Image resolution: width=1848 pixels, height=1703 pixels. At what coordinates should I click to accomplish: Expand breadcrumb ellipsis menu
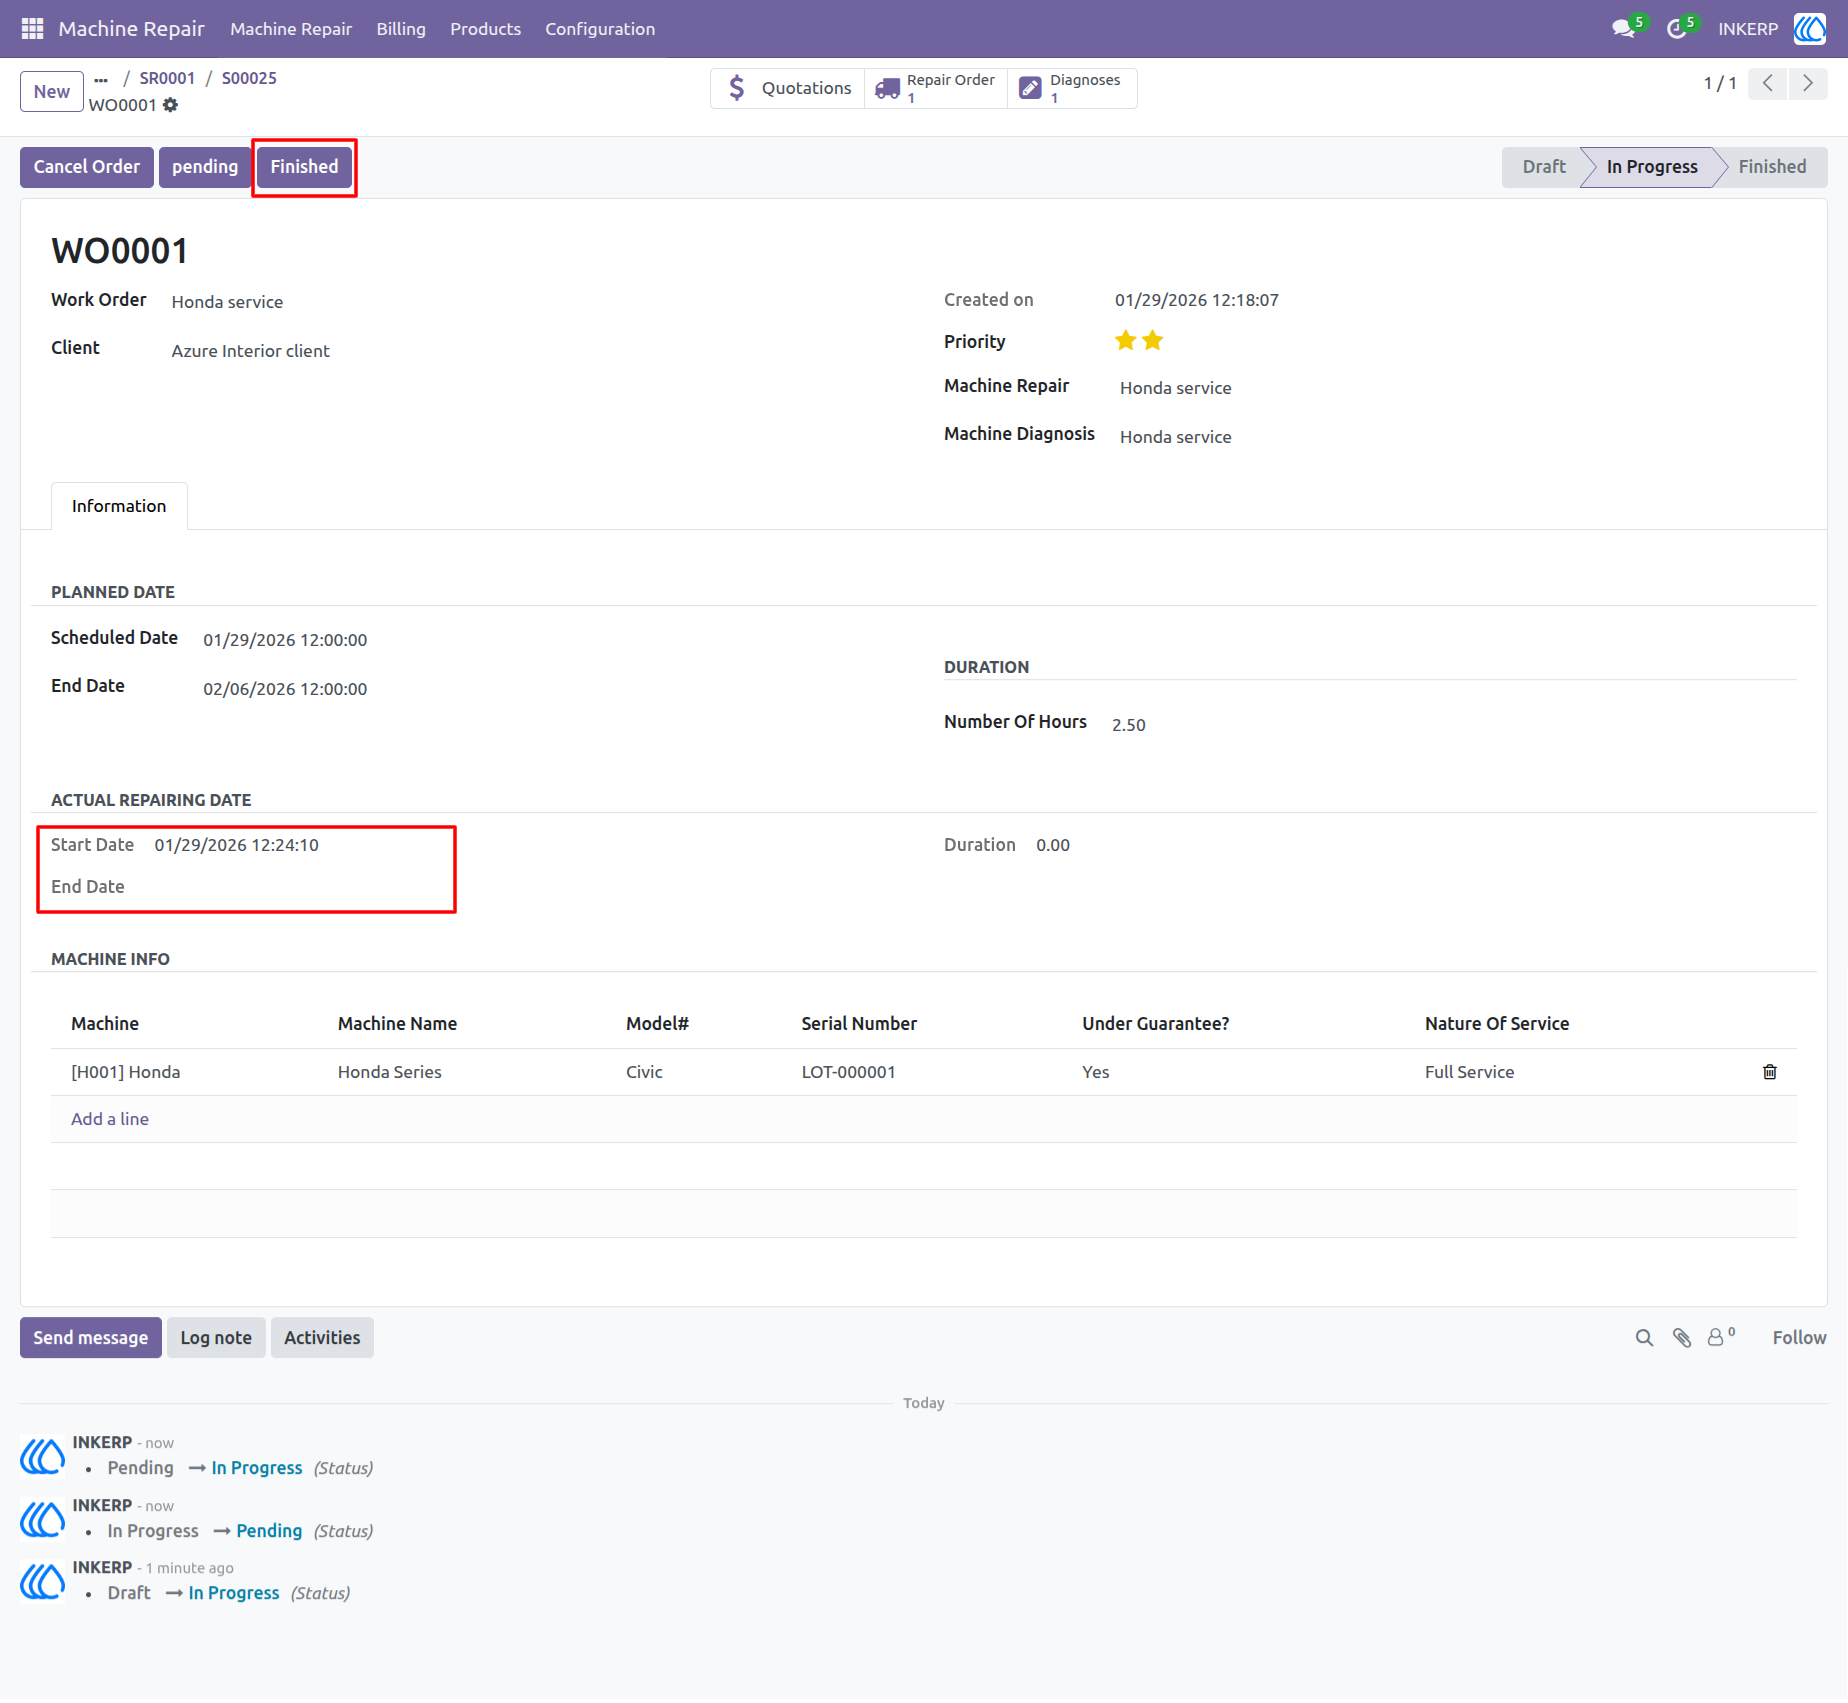tap(101, 79)
